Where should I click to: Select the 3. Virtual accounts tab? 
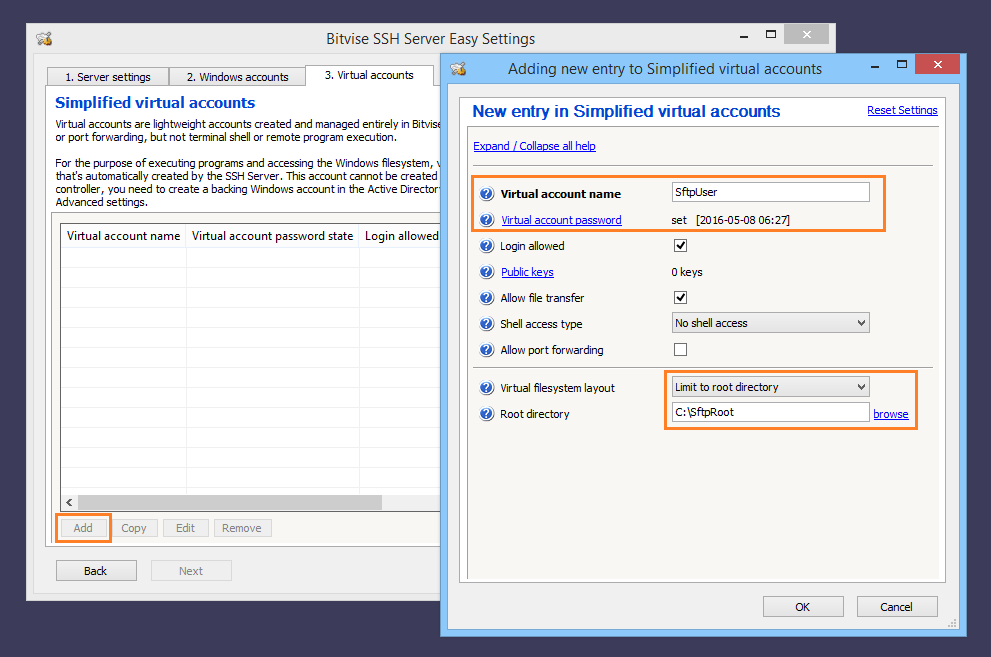pyautogui.click(x=369, y=75)
